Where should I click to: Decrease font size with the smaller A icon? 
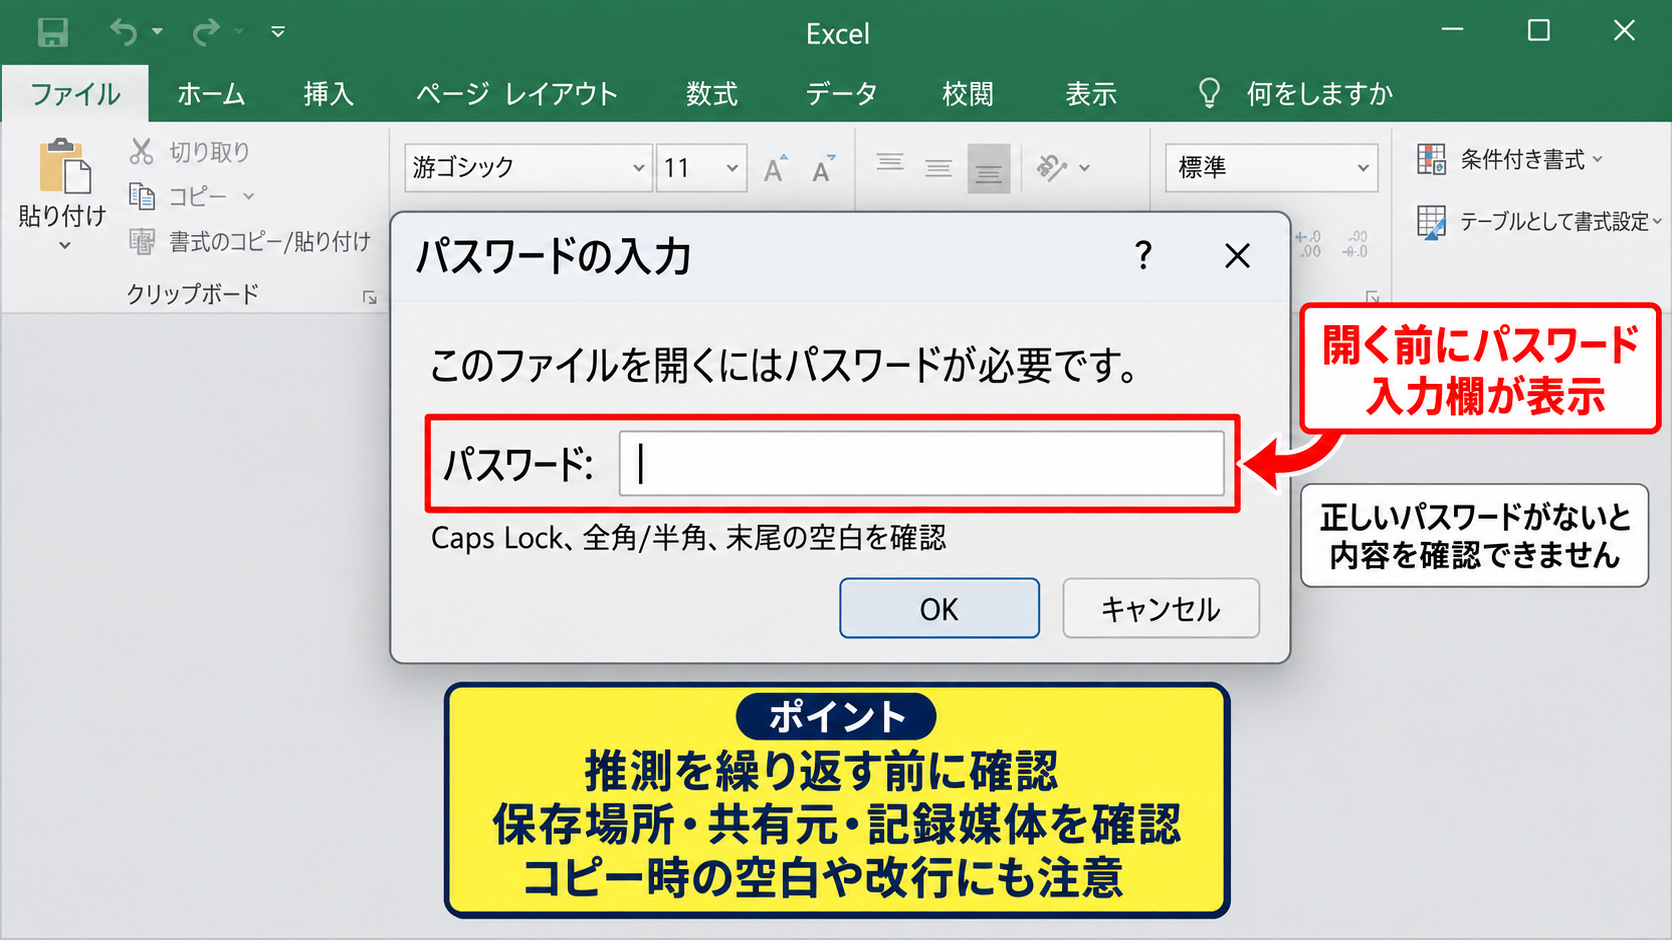(x=824, y=169)
